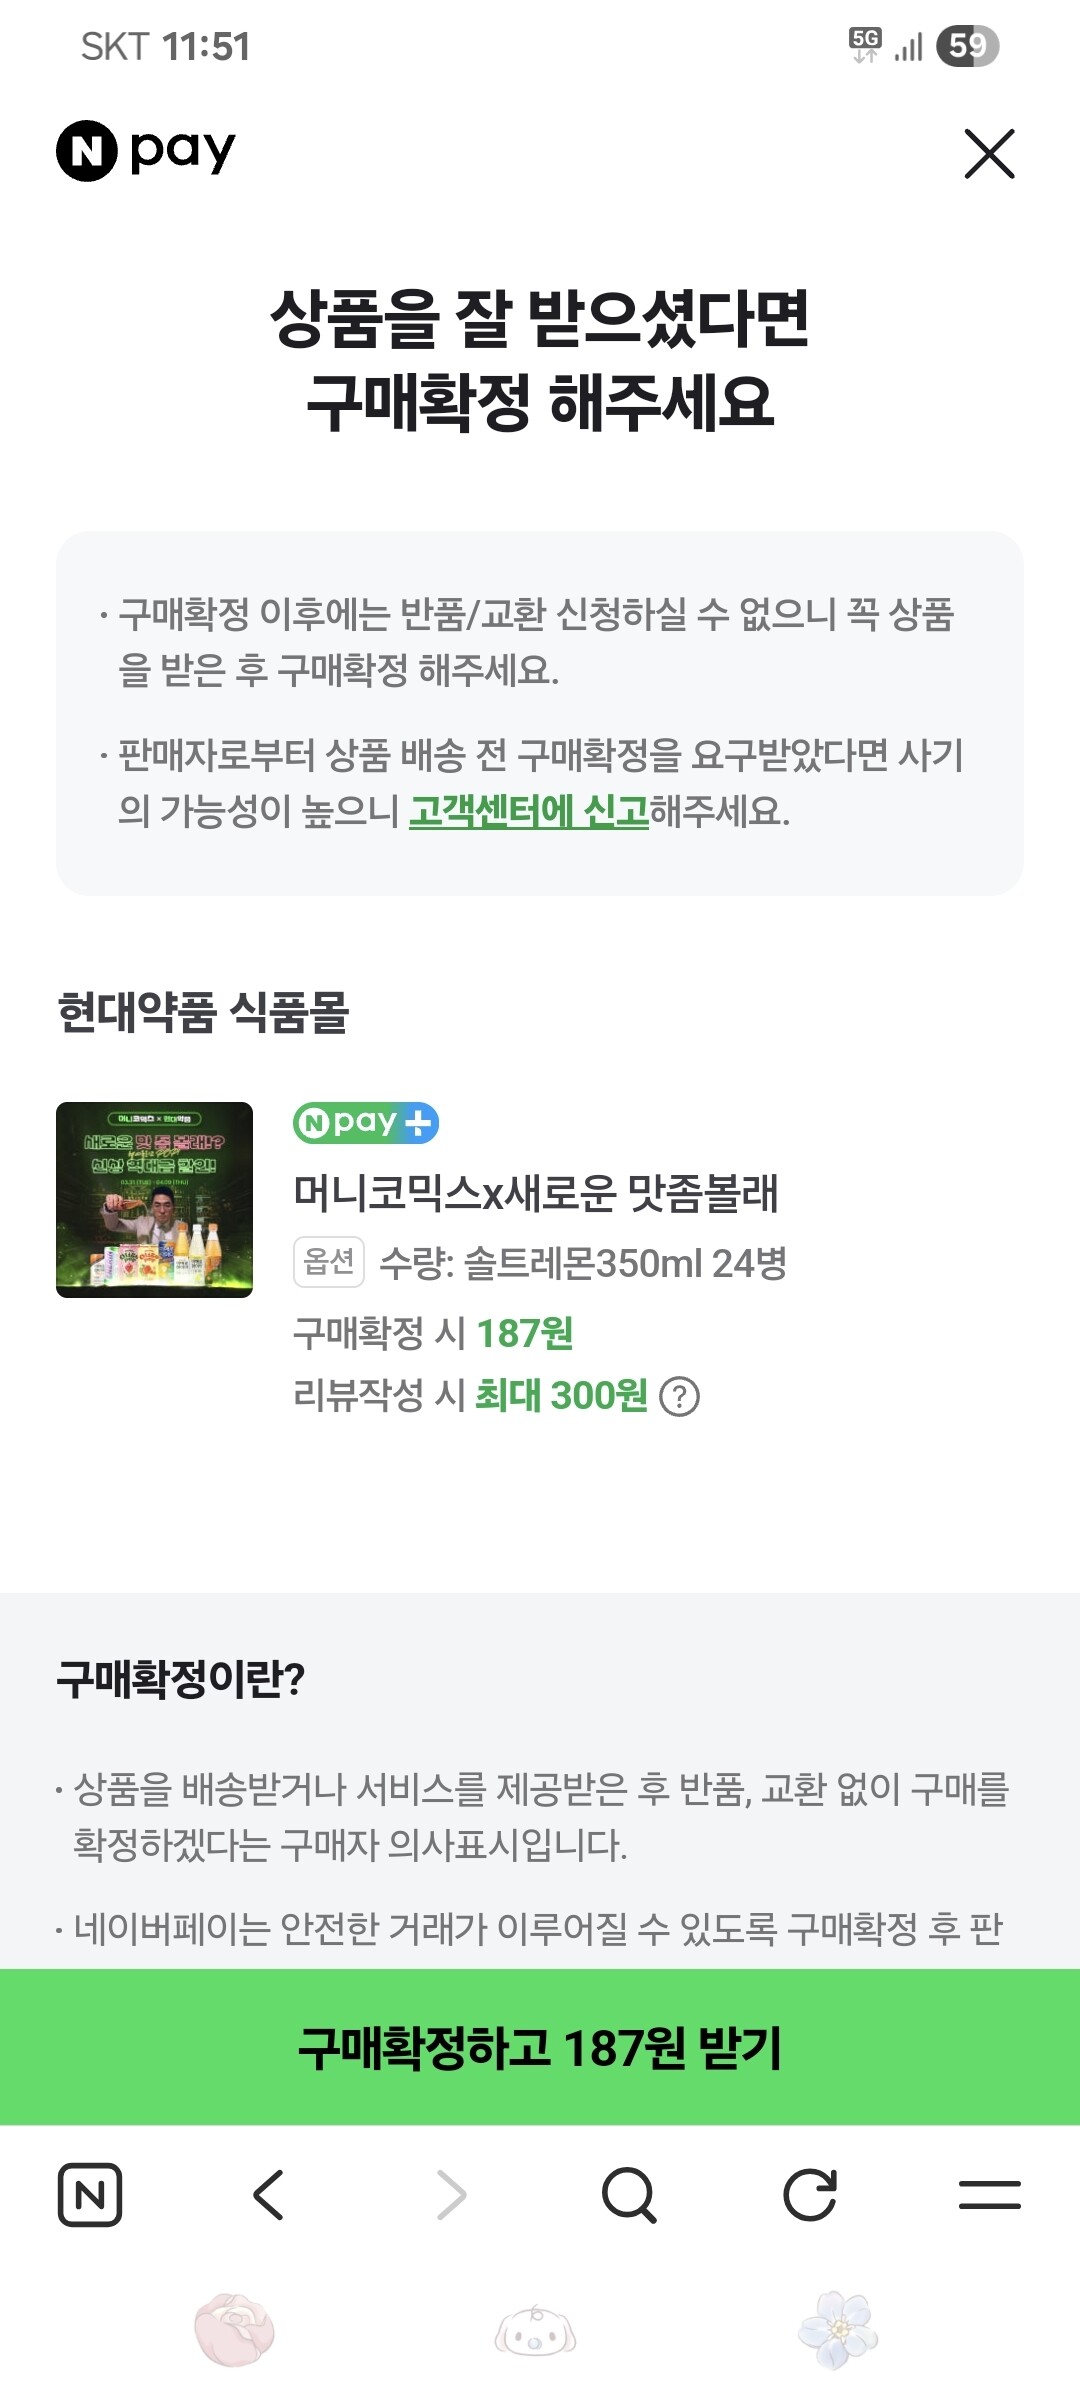1080x2400 pixels.
Task: Tap the product thumbnail image
Action: (x=154, y=1199)
